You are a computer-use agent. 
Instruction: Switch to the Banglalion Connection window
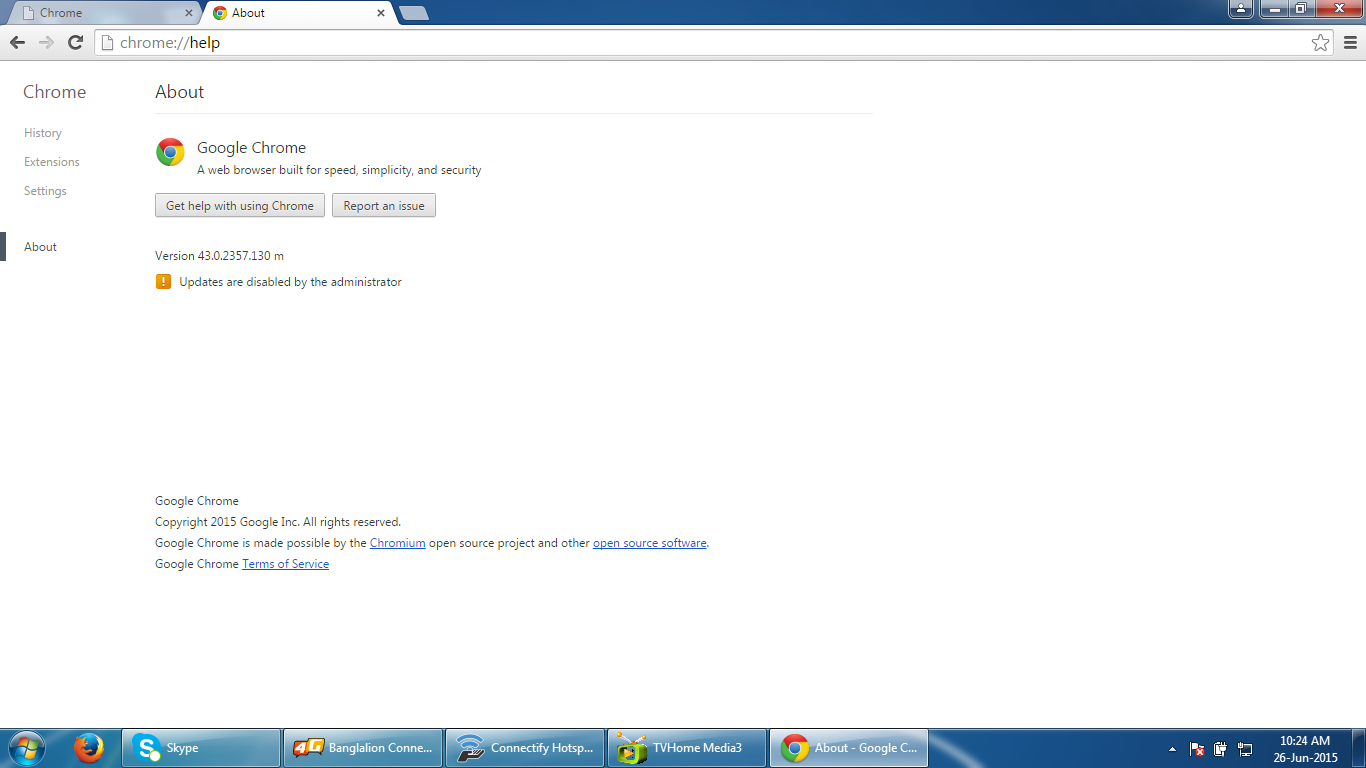click(x=363, y=748)
